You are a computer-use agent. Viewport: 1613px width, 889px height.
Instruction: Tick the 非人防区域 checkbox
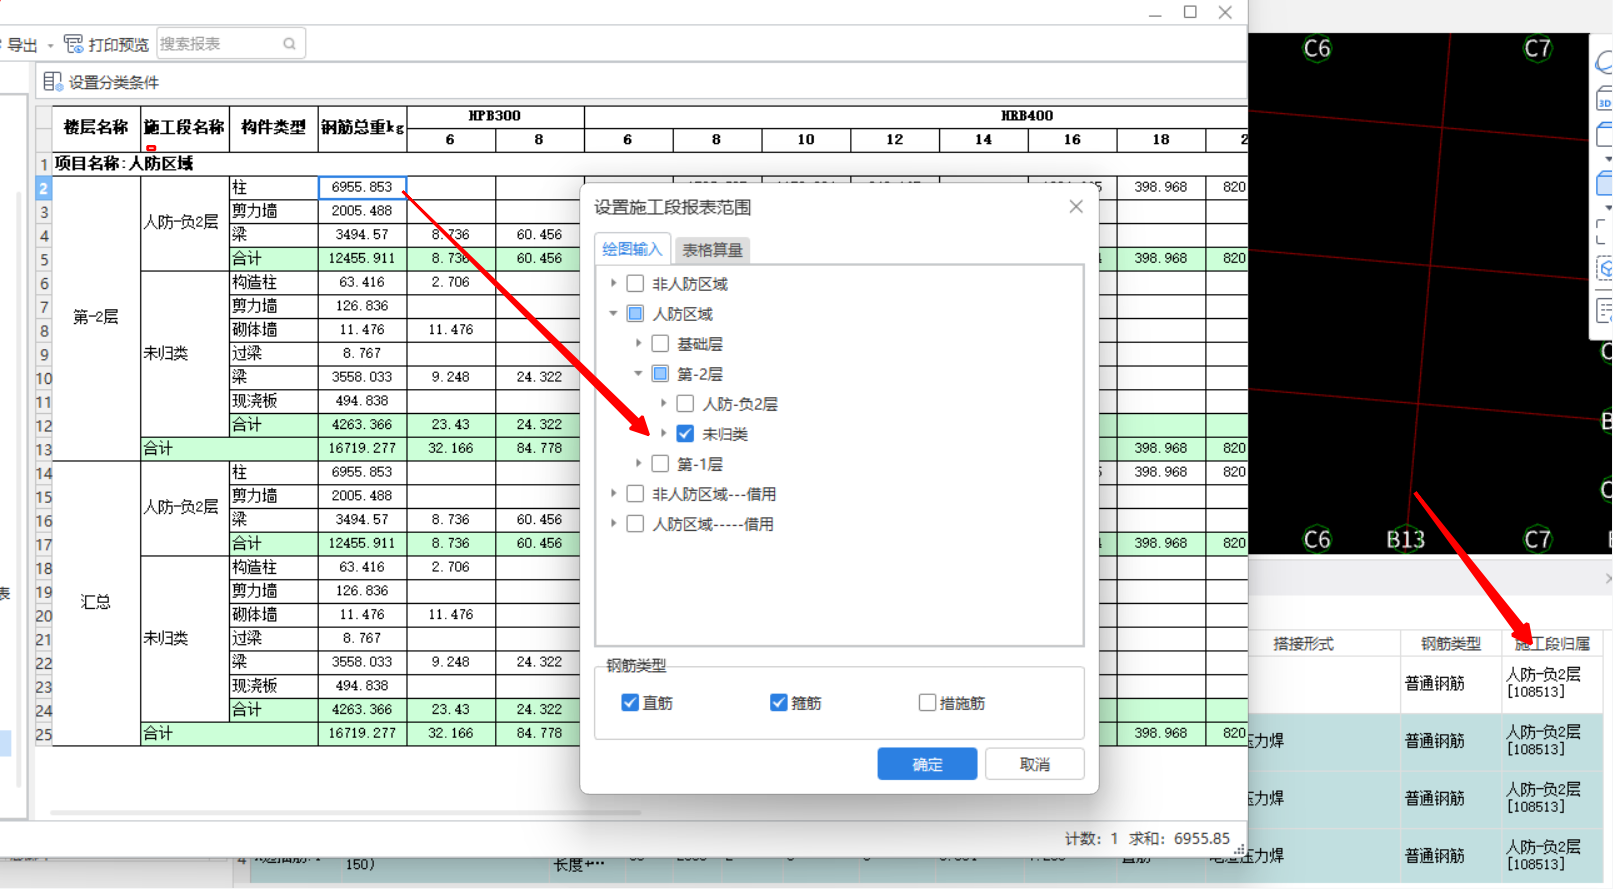tap(635, 284)
